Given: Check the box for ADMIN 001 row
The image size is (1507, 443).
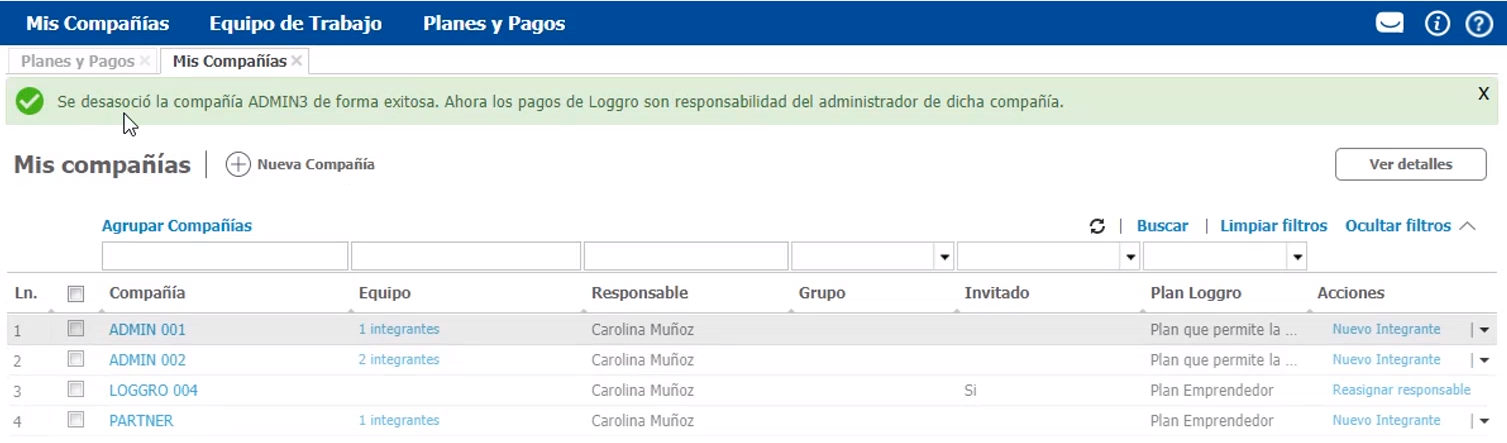Looking at the screenshot, I should click(76, 329).
